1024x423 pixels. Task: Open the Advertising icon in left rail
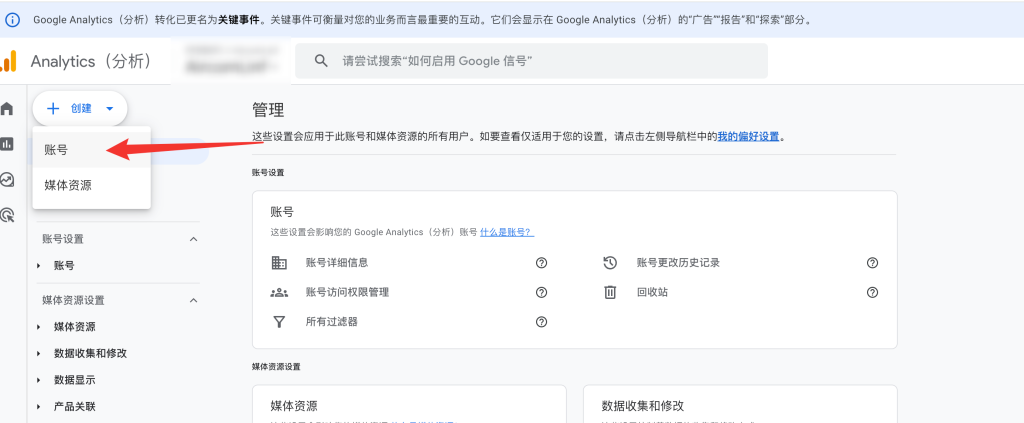pos(7,215)
